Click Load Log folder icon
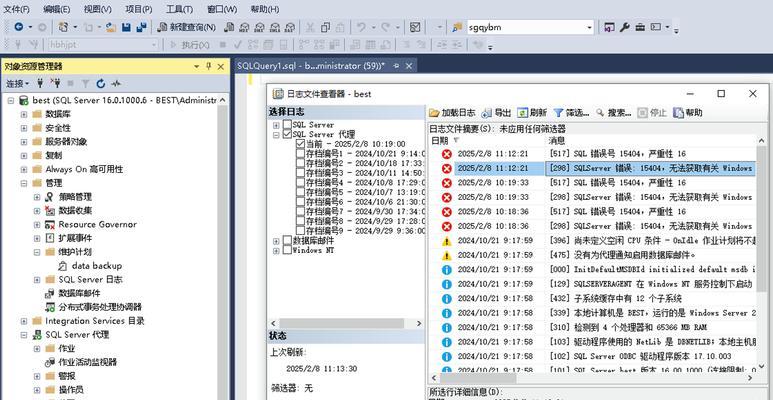773x400 pixels. click(x=434, y=113)
